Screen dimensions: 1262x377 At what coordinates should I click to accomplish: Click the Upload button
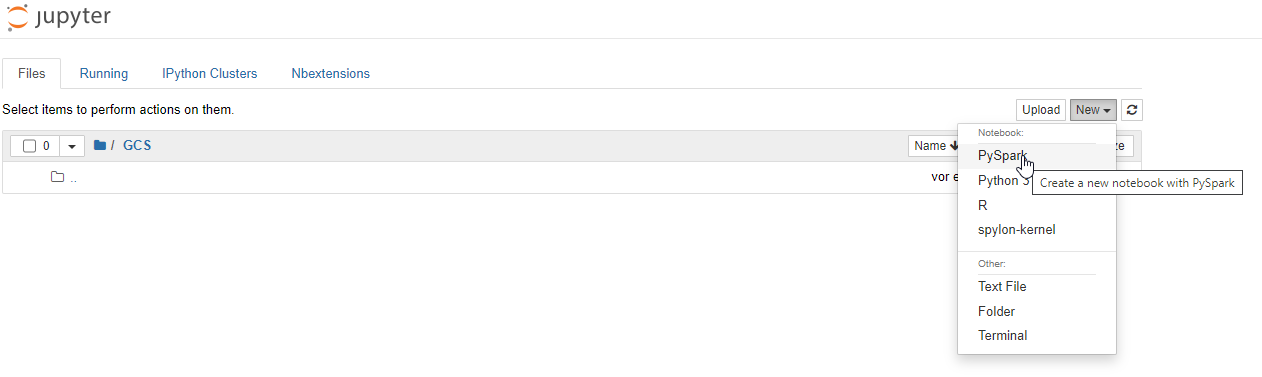point(1041,110)
